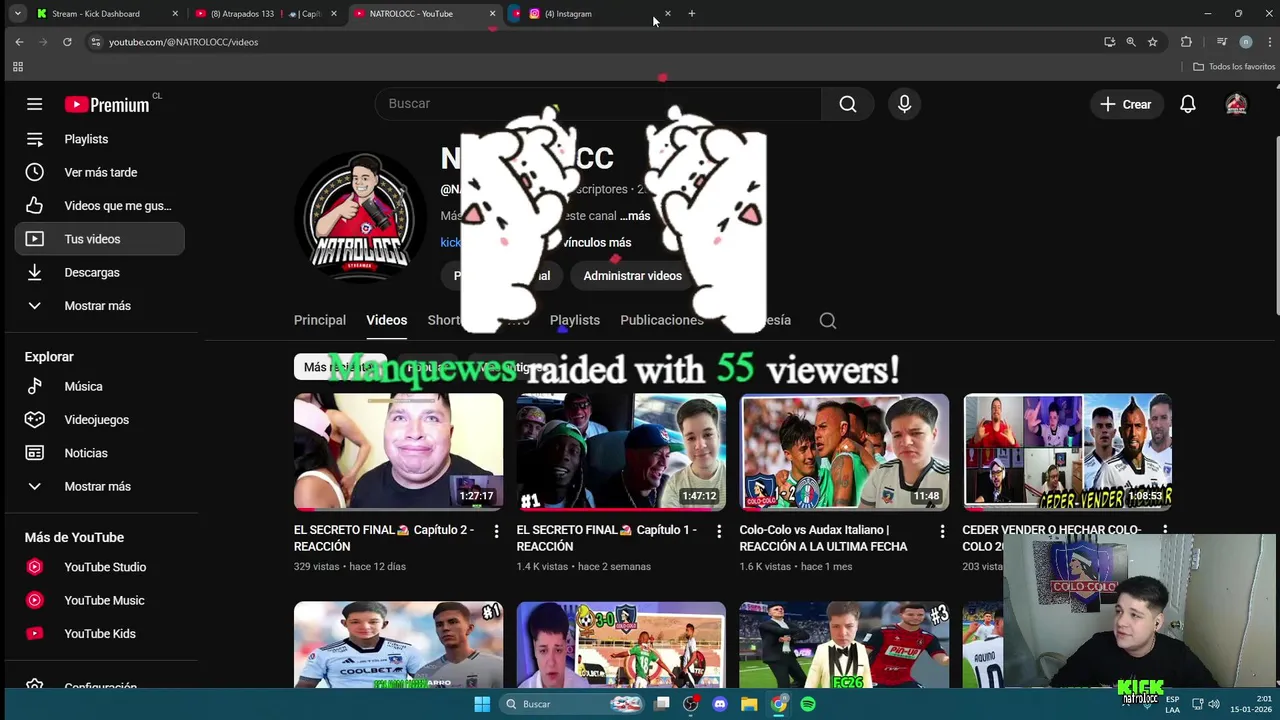Screen dimensions: 1280x720
Task: Open the channel Playlists tab
Action: coord(575,320)
